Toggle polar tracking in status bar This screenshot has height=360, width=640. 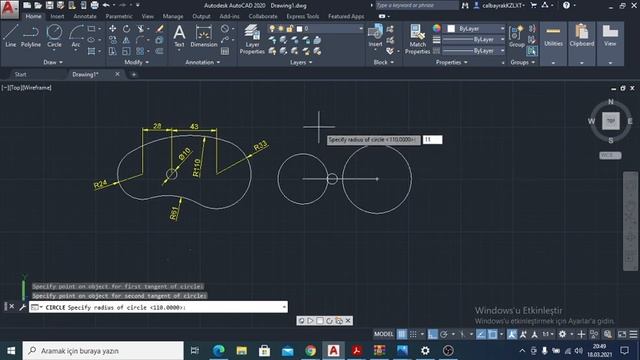coord(444,334)
